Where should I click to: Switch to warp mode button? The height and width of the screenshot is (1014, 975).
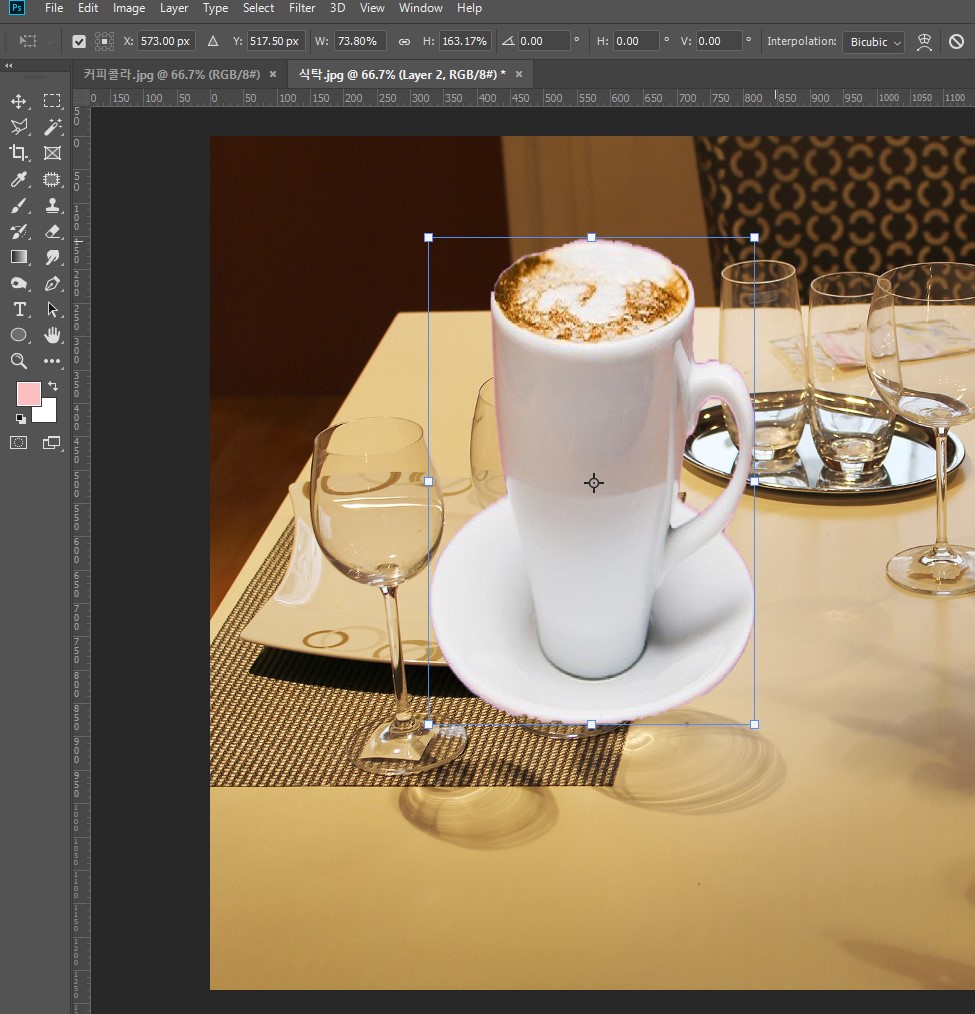point(924,42)
